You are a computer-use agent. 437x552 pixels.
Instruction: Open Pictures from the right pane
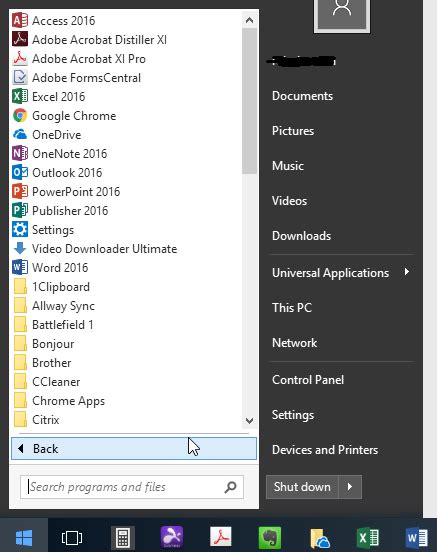tap(293, 131)
